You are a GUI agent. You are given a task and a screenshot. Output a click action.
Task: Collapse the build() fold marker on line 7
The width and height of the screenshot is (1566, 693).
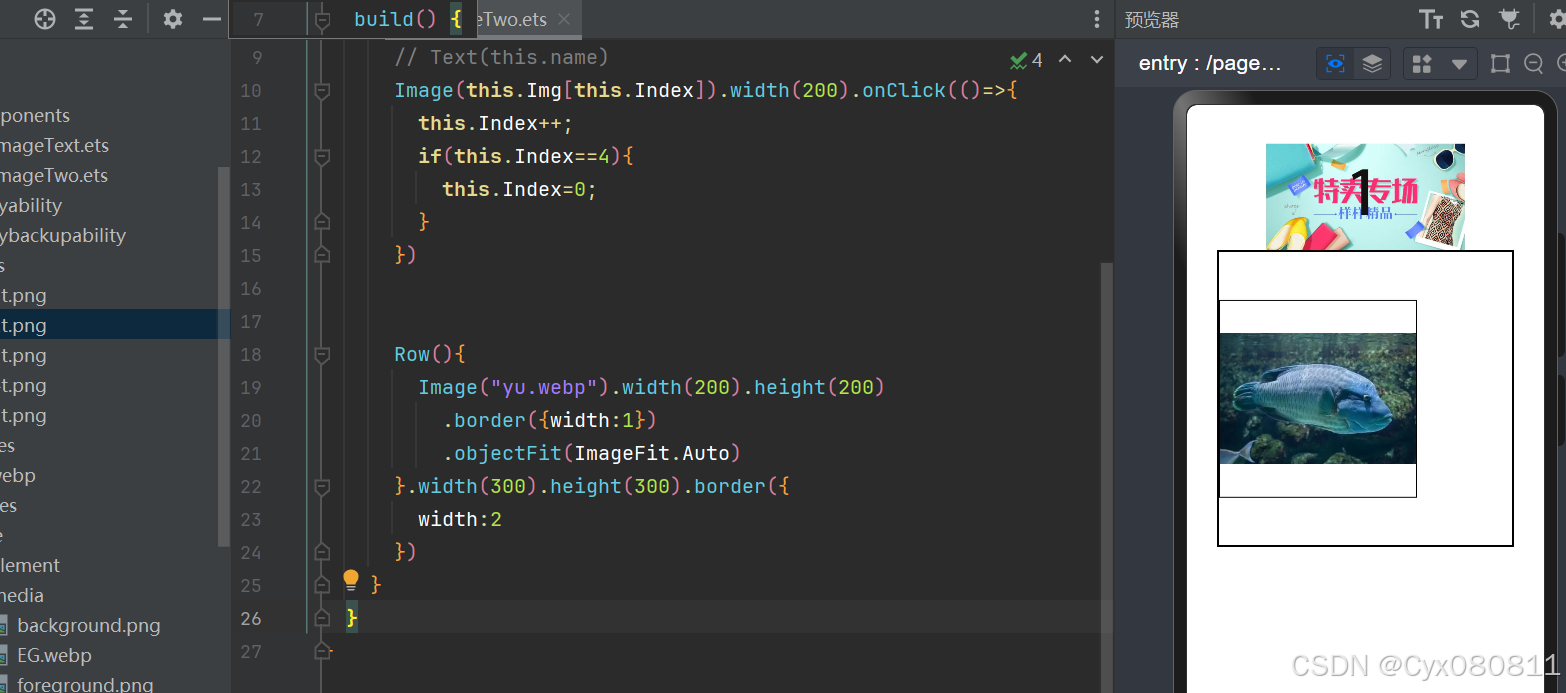tap(322, 19)
